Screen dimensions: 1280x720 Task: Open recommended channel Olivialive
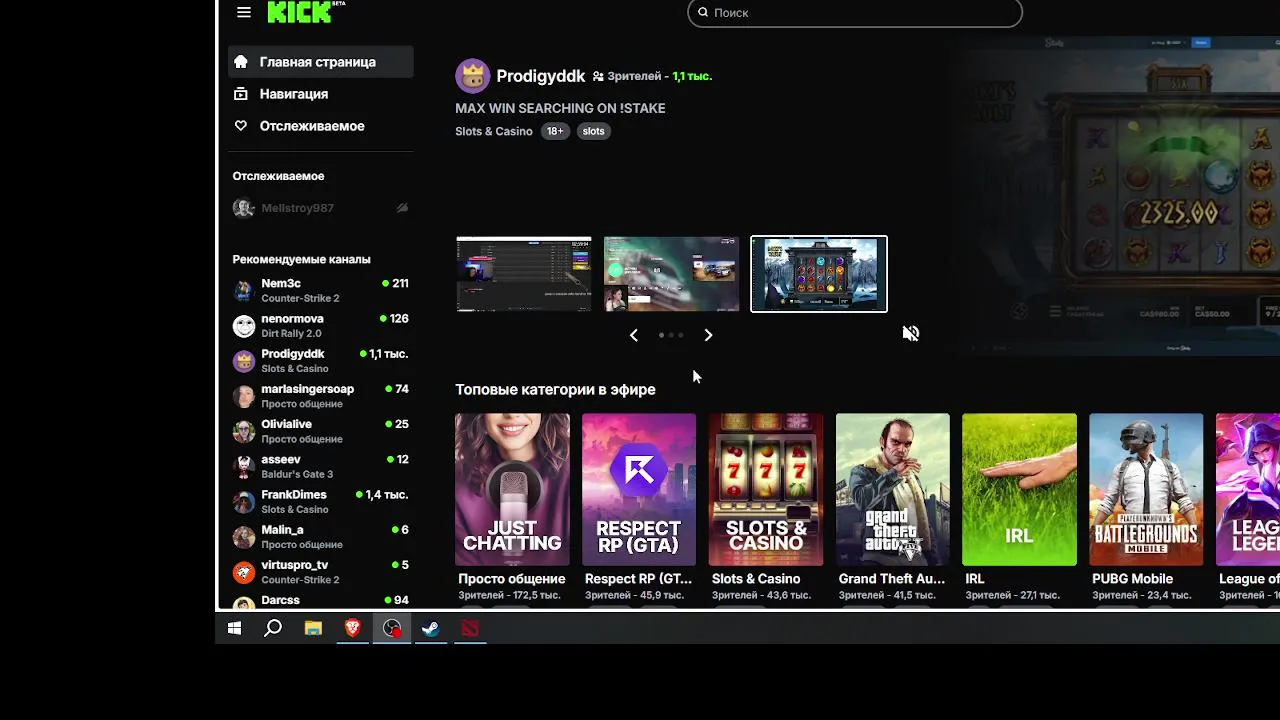coord(320,431)
